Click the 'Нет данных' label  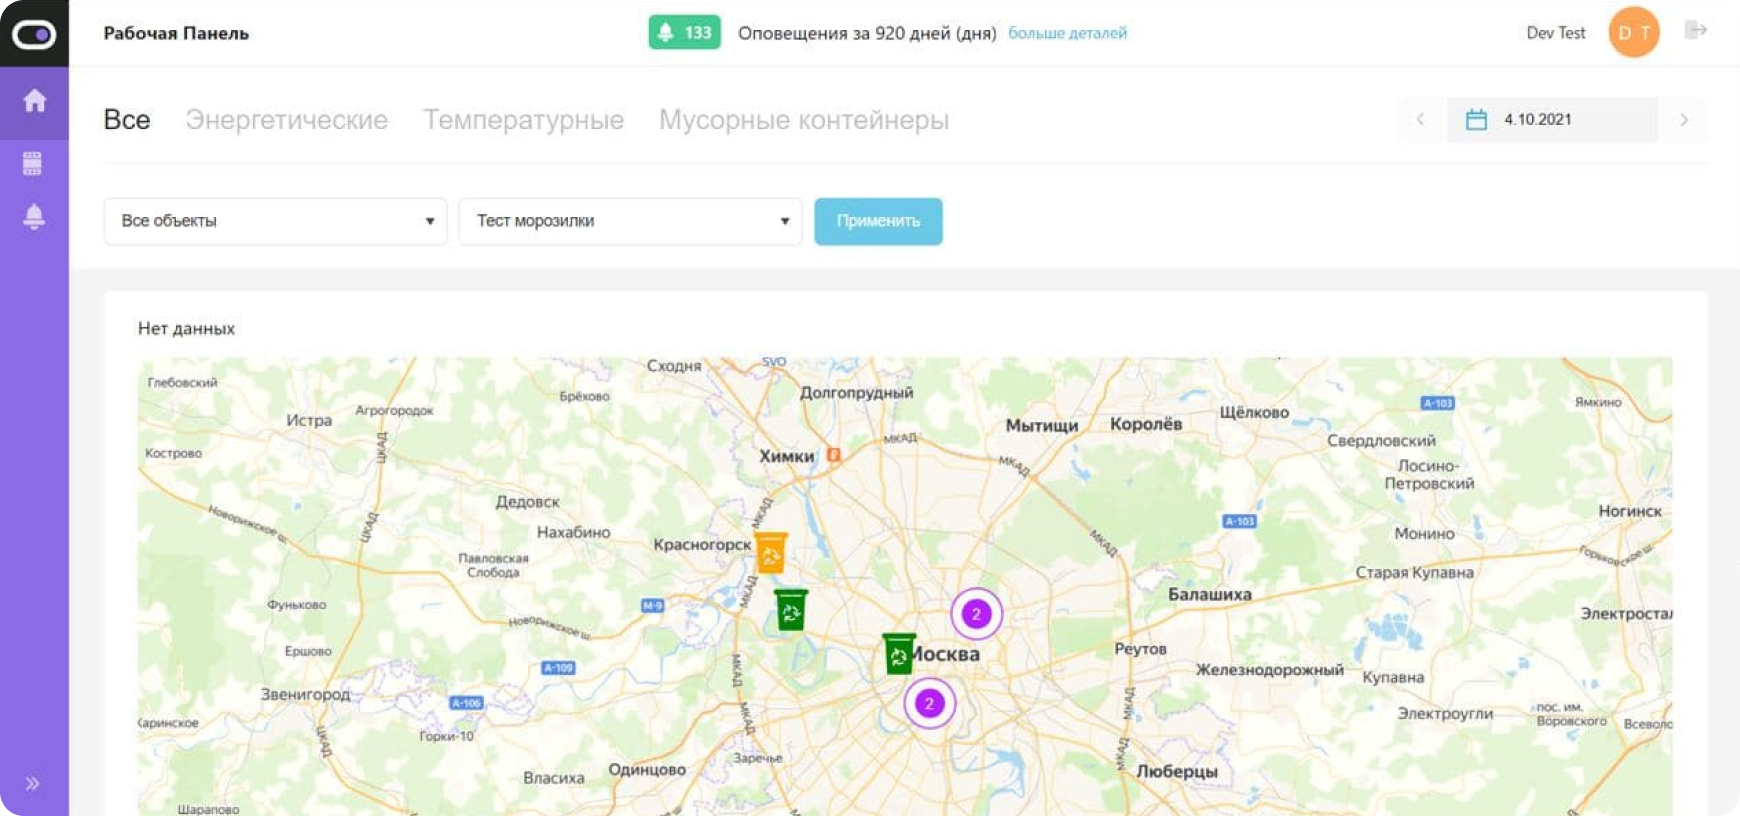click(186, 328)
